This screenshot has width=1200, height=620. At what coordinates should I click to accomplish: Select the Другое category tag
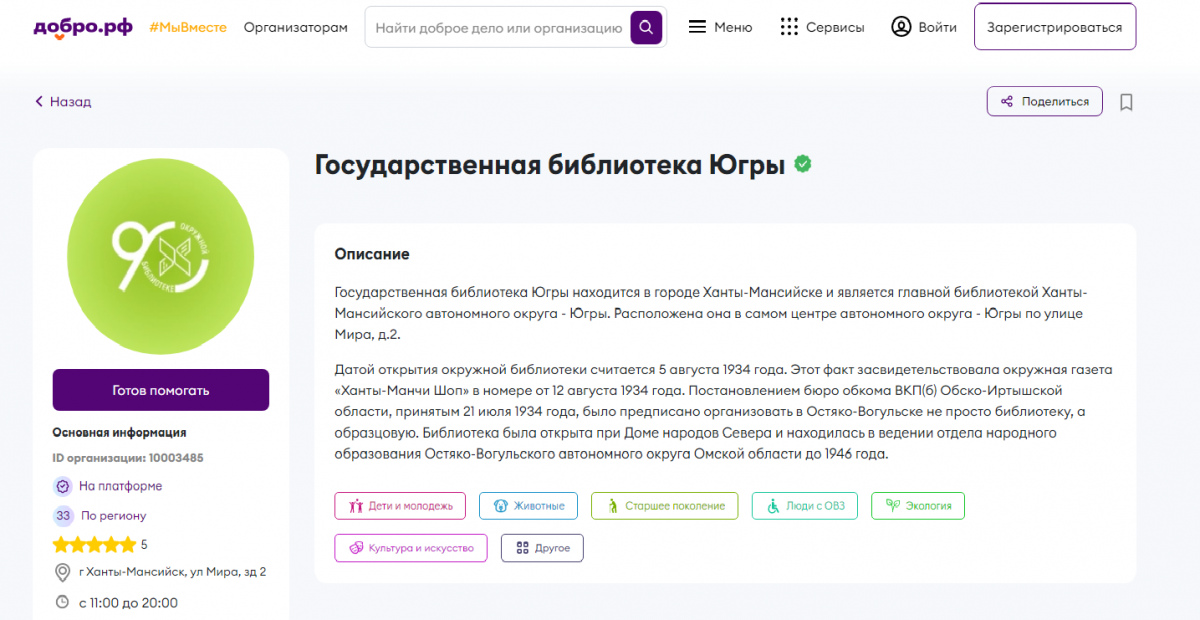tap(542, 548)
